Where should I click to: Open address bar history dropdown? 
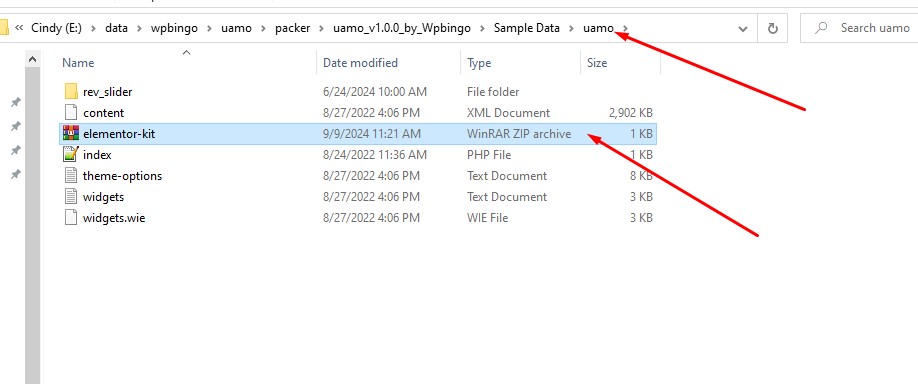click(x=743, y=28)
